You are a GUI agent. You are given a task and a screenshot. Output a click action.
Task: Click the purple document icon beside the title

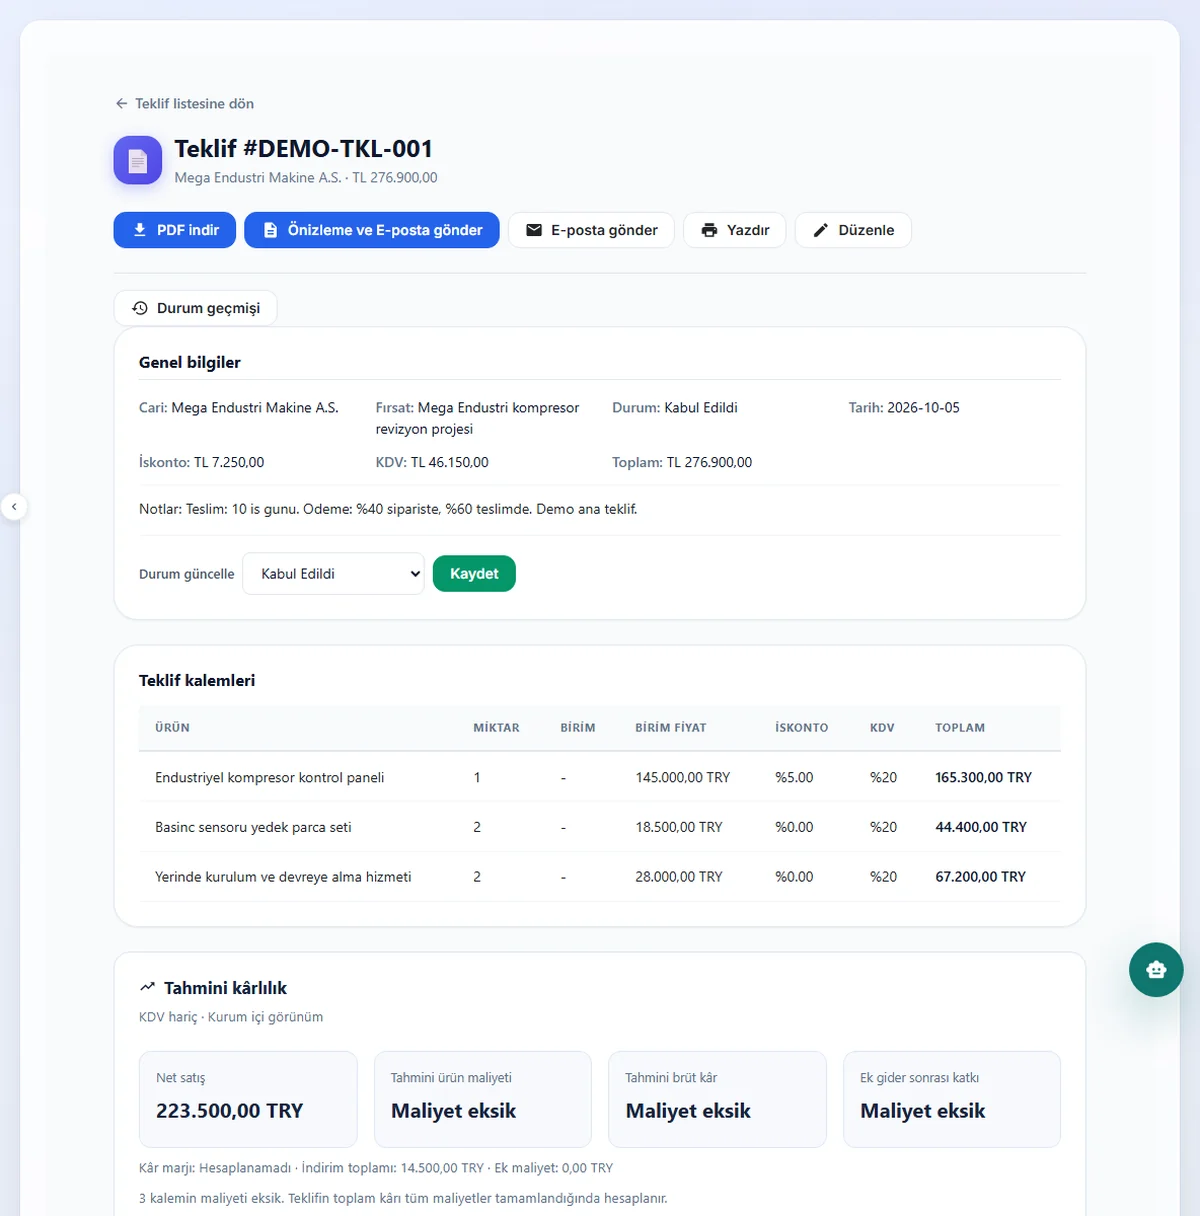[x=138, y=160]
